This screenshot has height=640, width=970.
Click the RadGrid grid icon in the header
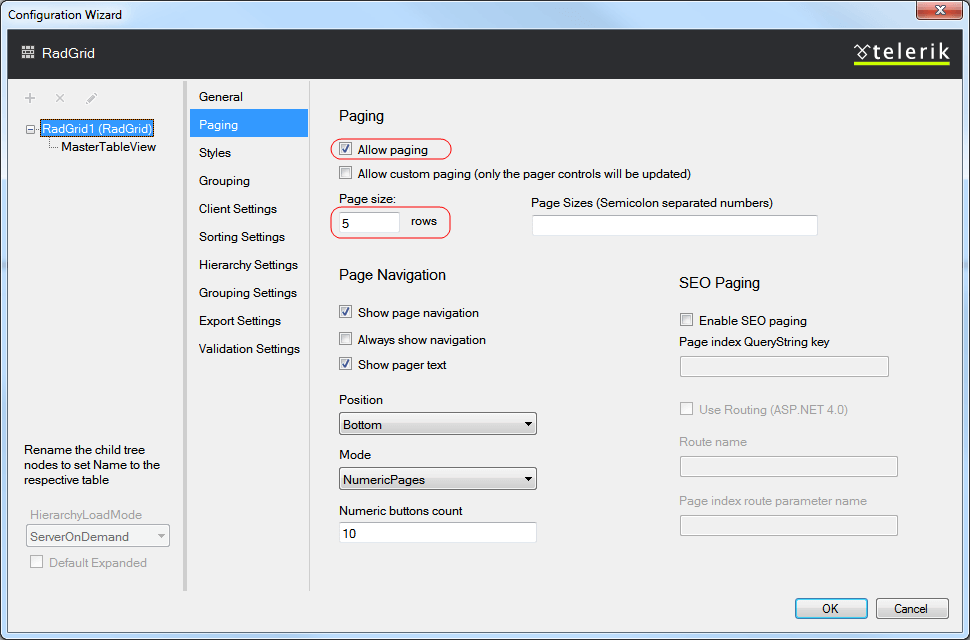pos(26,53)
